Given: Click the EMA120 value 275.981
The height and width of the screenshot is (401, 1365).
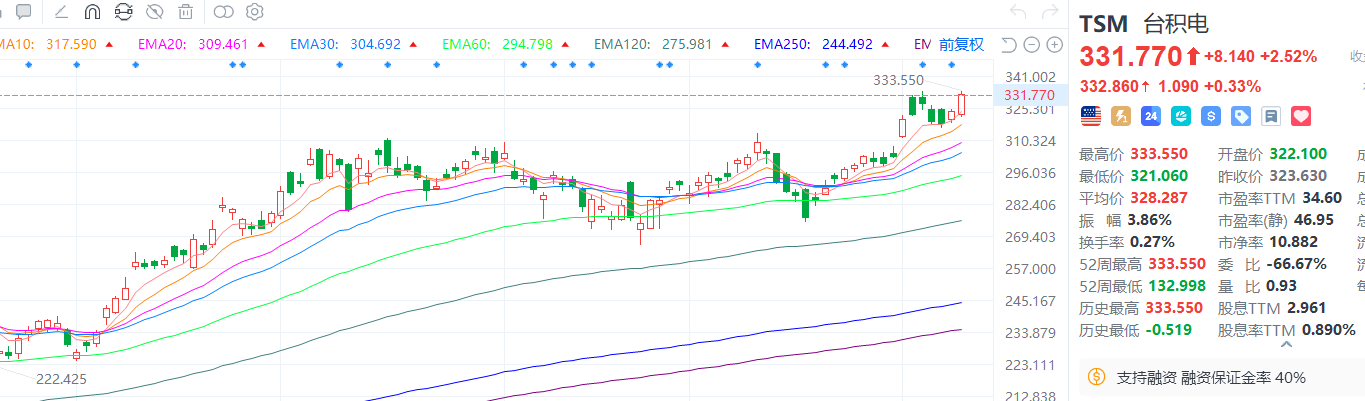Looking at the screenshot, I should point(687,44).
